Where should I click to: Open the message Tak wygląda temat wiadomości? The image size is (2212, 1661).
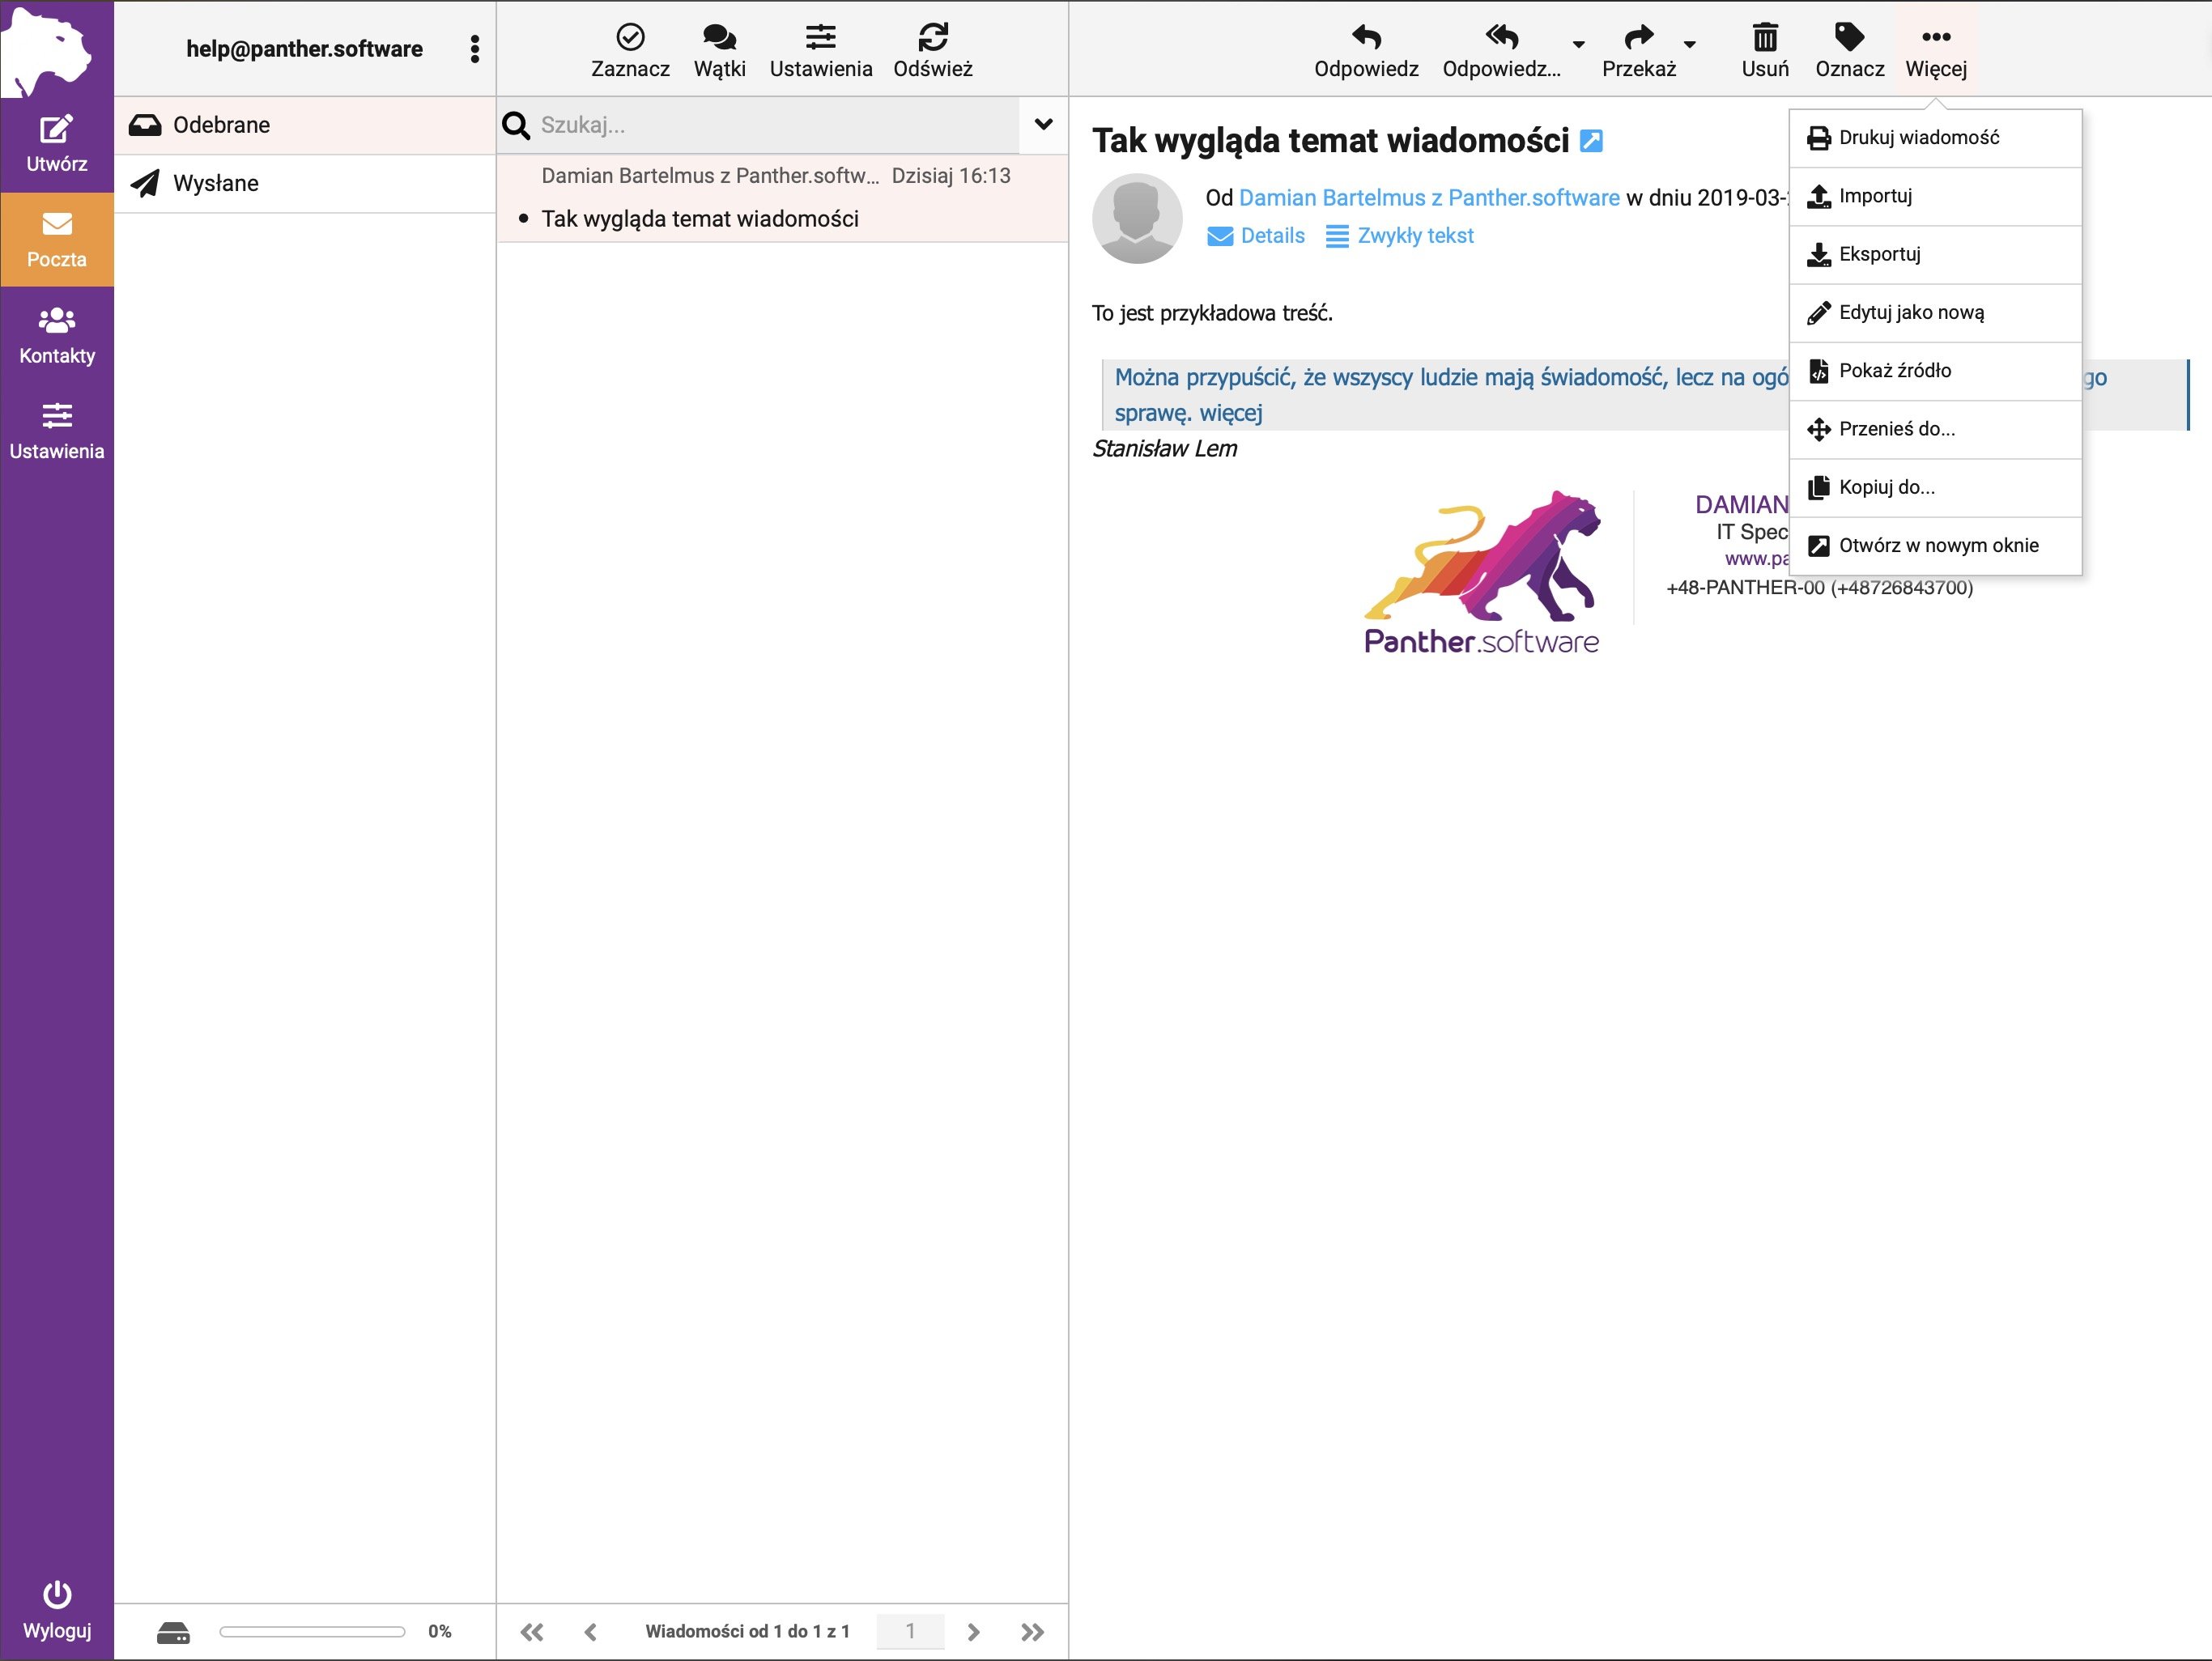tap(699, 219)
